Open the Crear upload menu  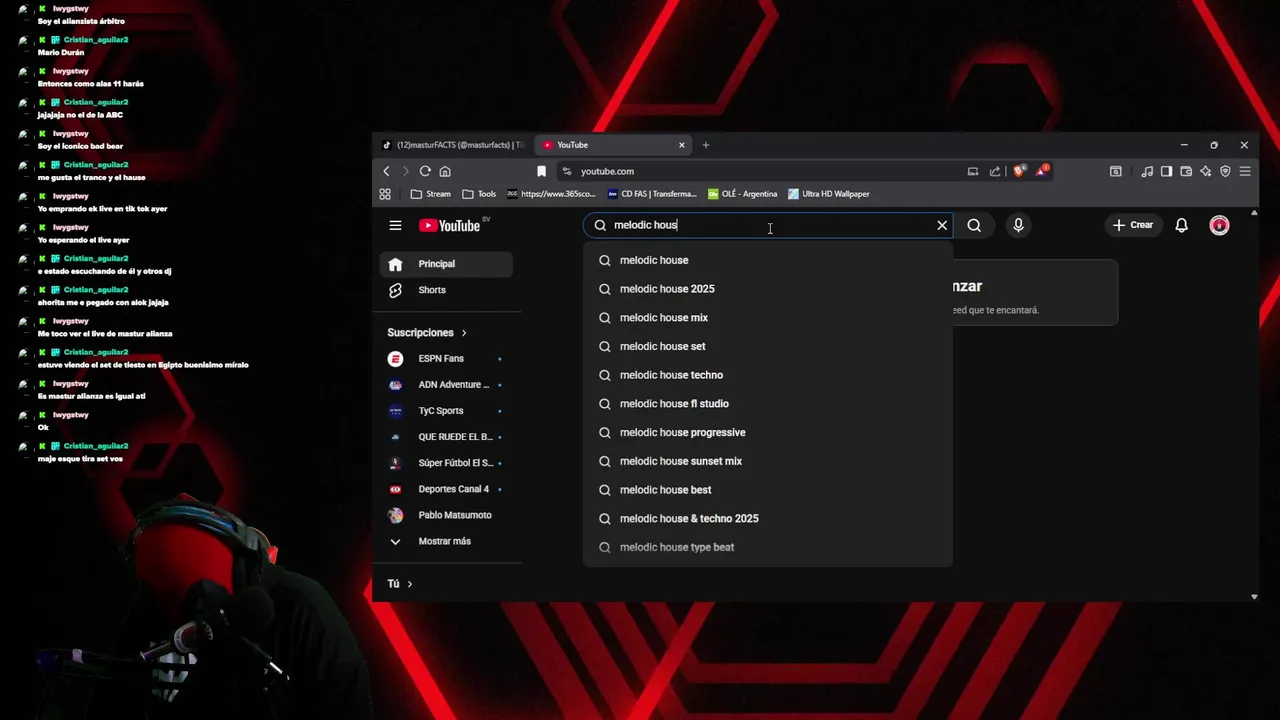tap(1133, 225)
